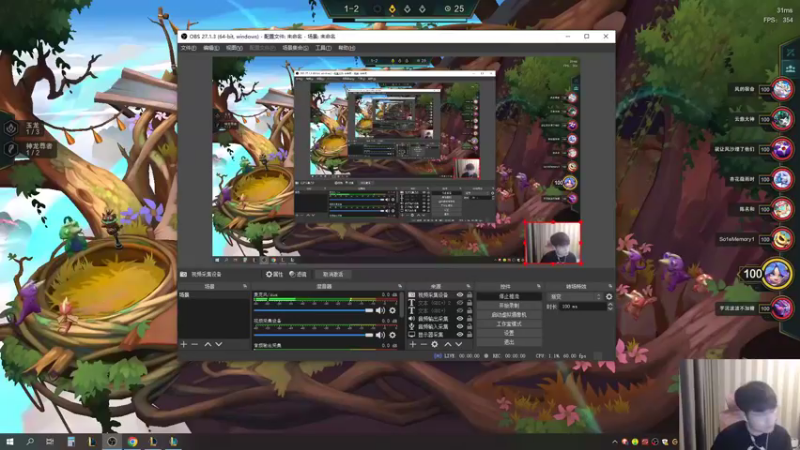The image size is (800, 450).
Task: Open Chrome from the taskbar
Action: 132,441
